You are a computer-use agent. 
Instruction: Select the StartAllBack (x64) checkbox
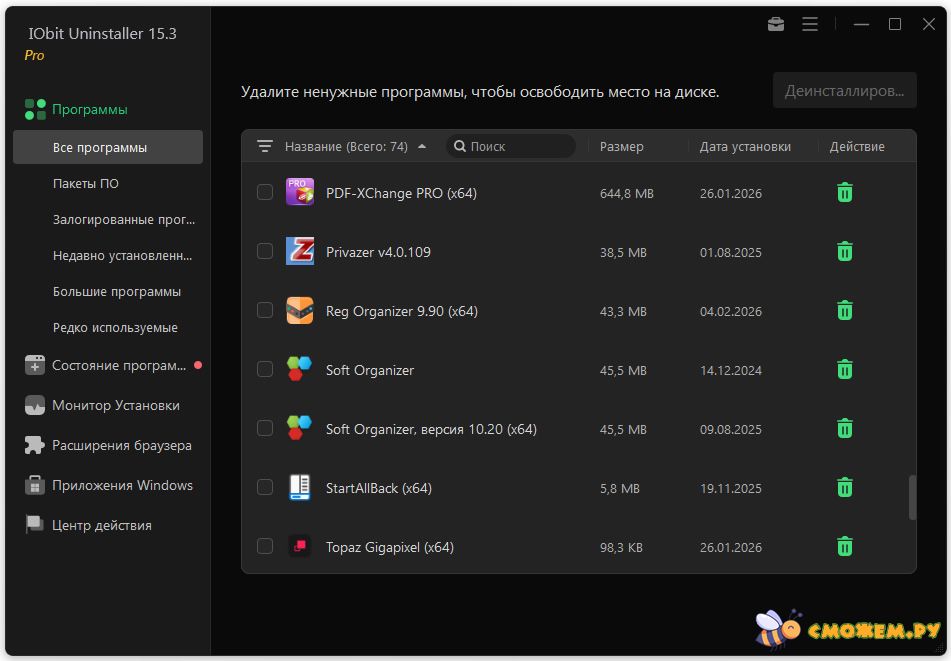(x=265, y=488)
